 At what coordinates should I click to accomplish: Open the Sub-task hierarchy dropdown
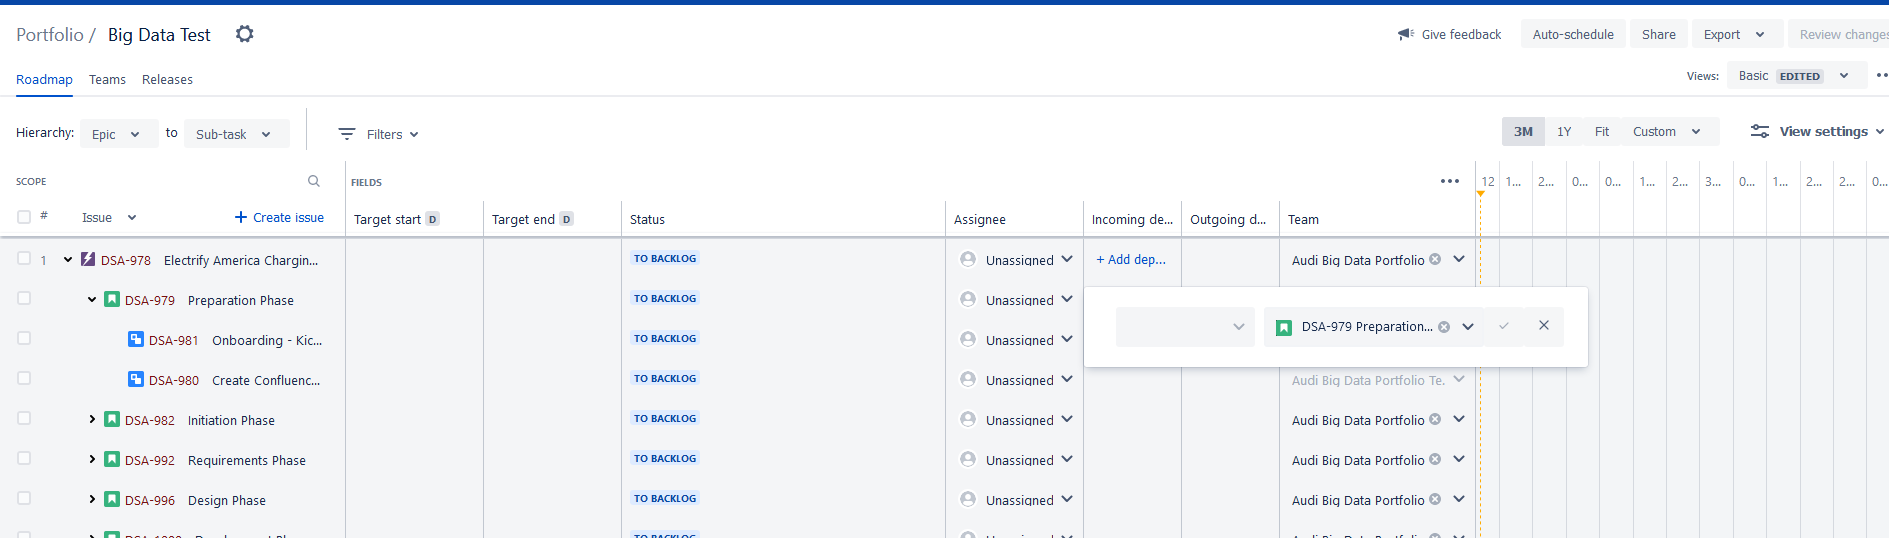tap(236, 134)
